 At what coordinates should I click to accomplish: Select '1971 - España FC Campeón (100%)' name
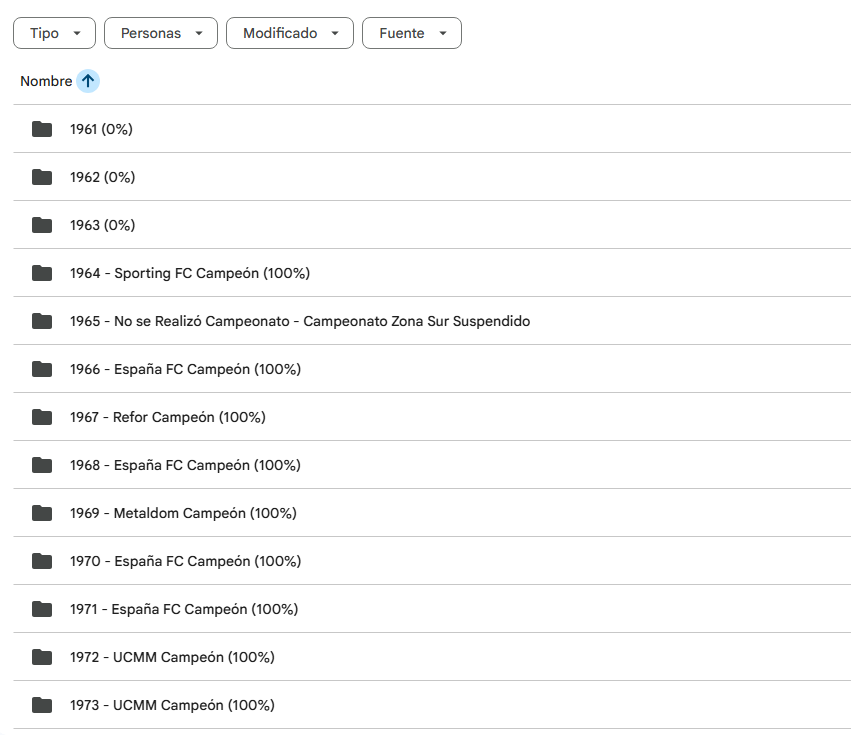pos(184,609)
